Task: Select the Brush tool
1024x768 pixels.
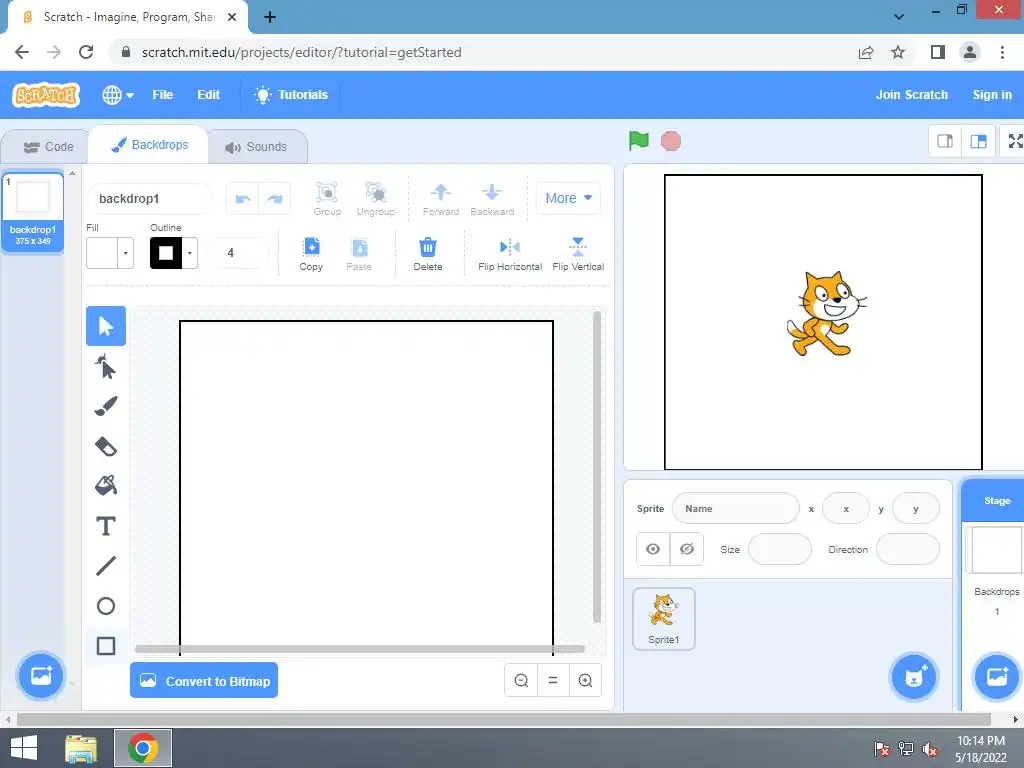Action: (106, 406)
